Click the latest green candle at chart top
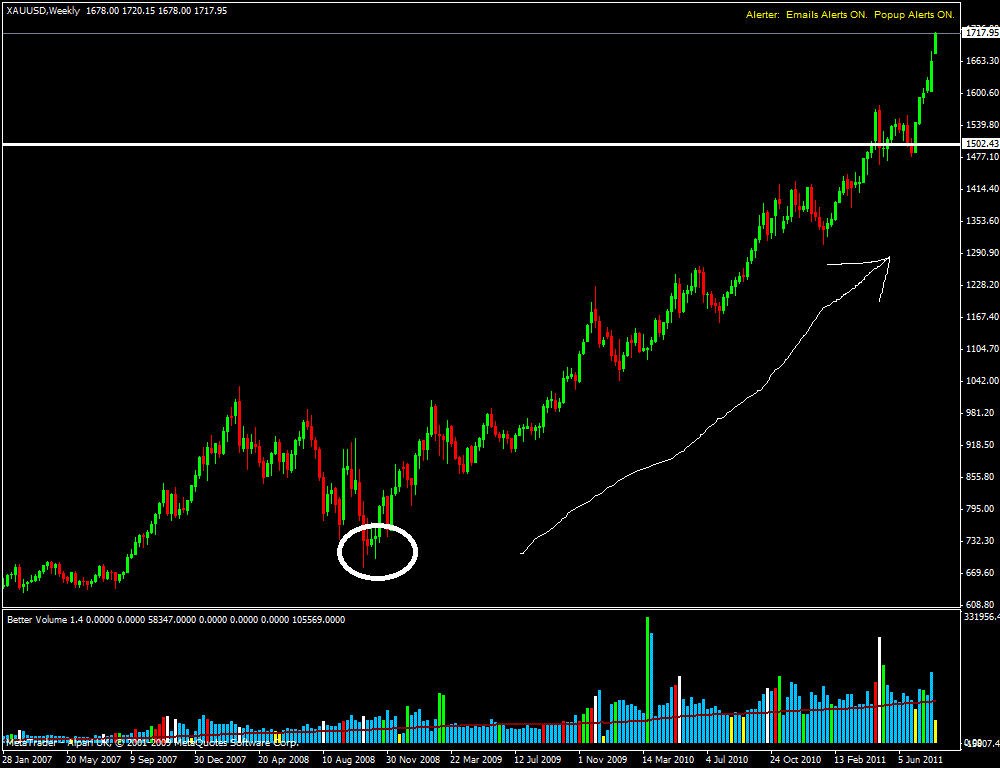Screen dimensions: 1000x768 click(936, 43)
